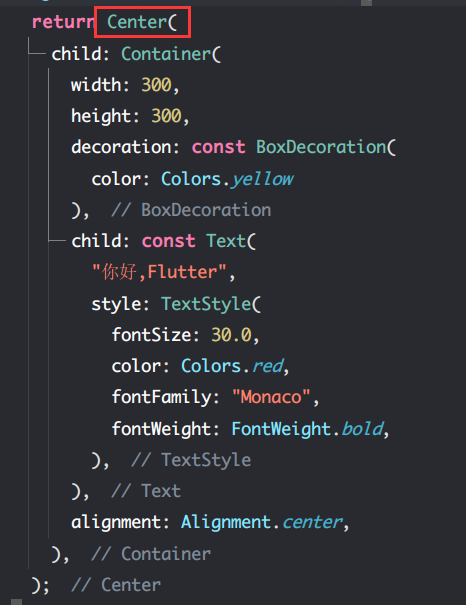Click Alignment.center value

tap(262, 522)
